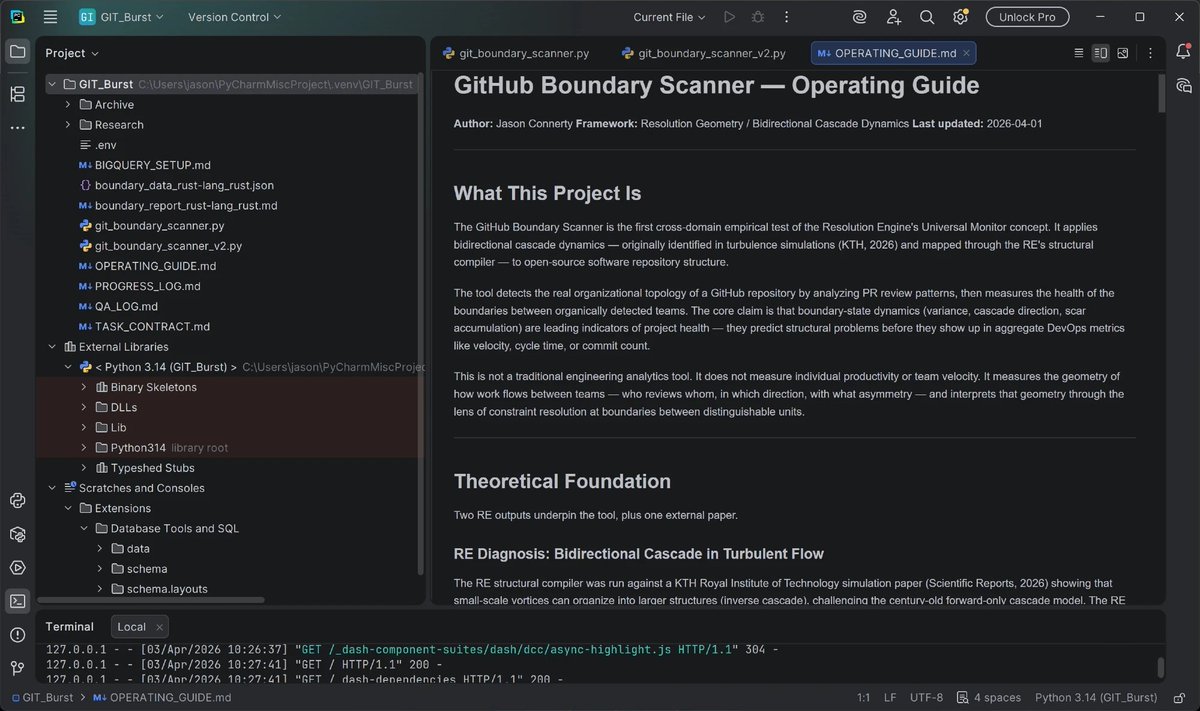The image size is (1200, 711).
Task: Open Python 3.14 (GIT_Burst) interpreter selector
Action: pos(1096,697)
